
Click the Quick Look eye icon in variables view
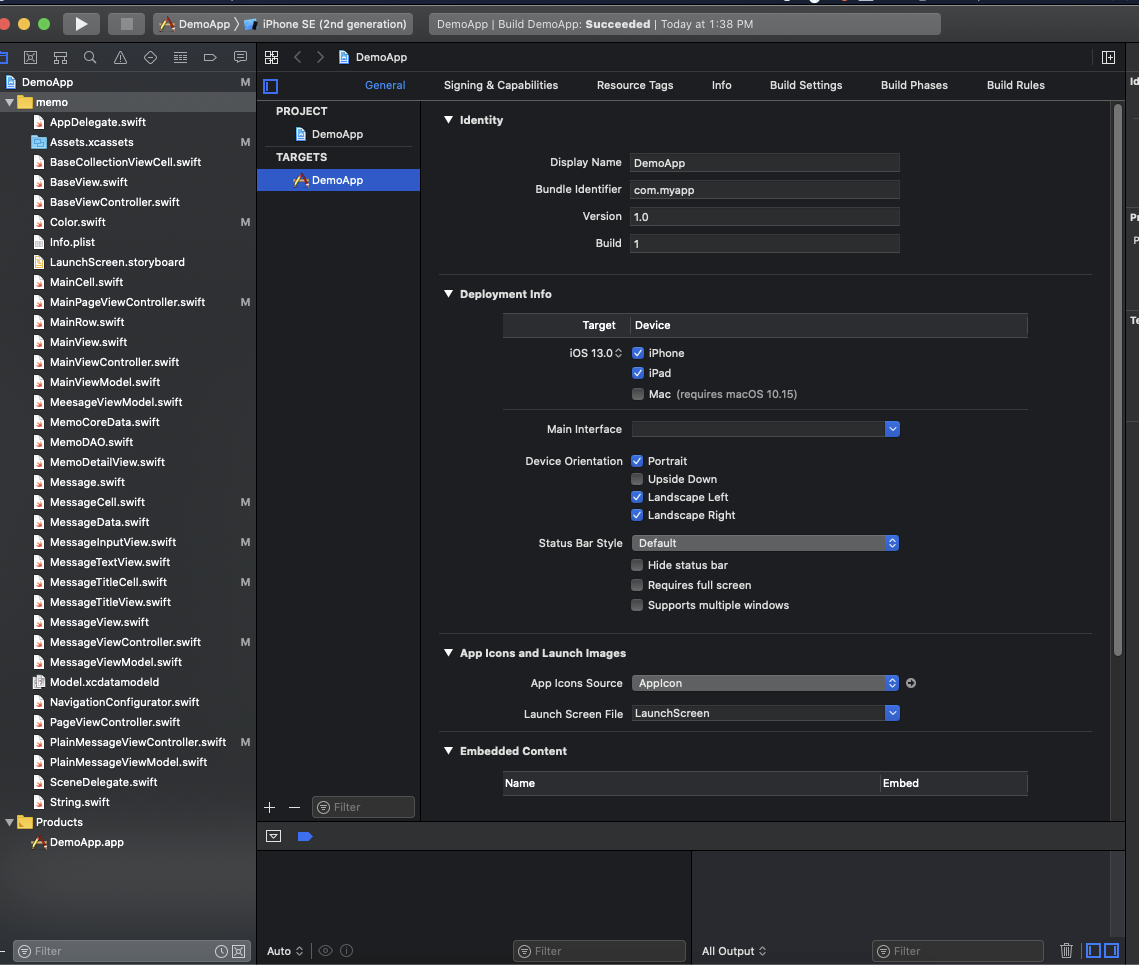[x=325, y=950]
